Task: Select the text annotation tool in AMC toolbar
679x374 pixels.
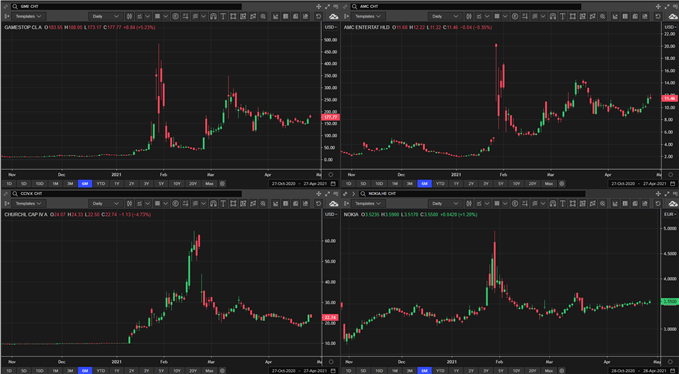Action: coord(562,16)
